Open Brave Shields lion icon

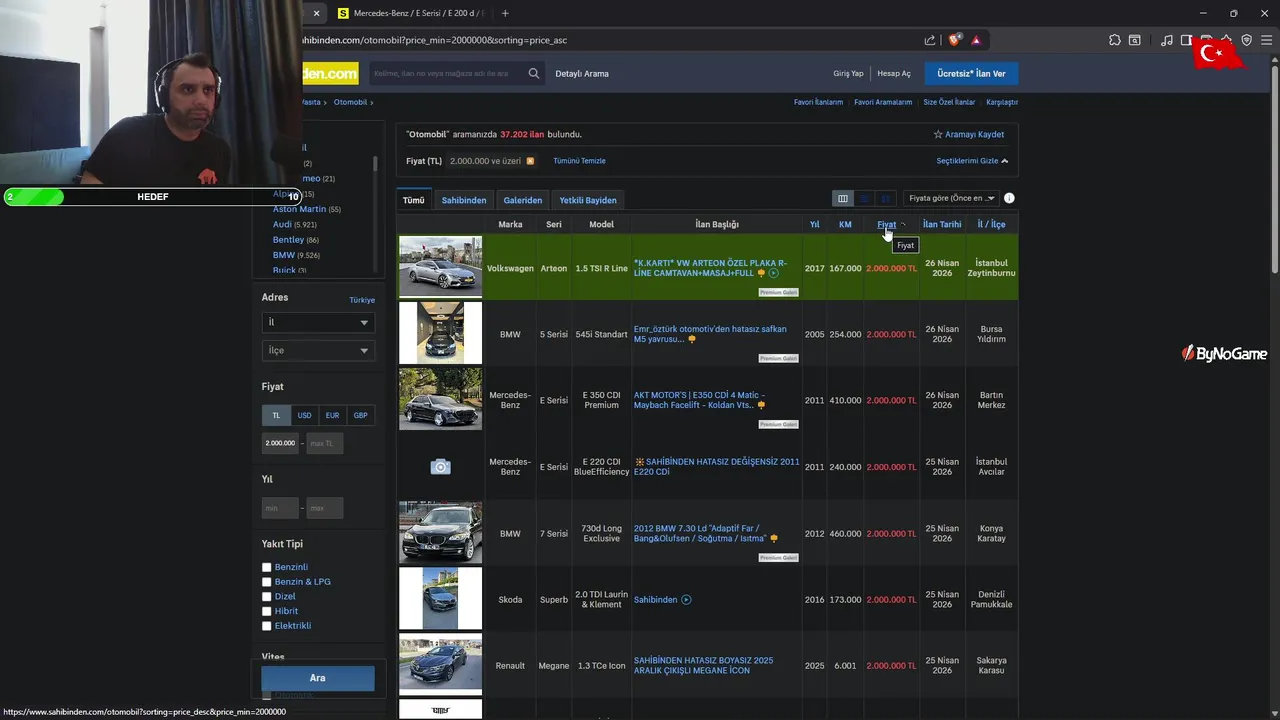pos(955,40)
